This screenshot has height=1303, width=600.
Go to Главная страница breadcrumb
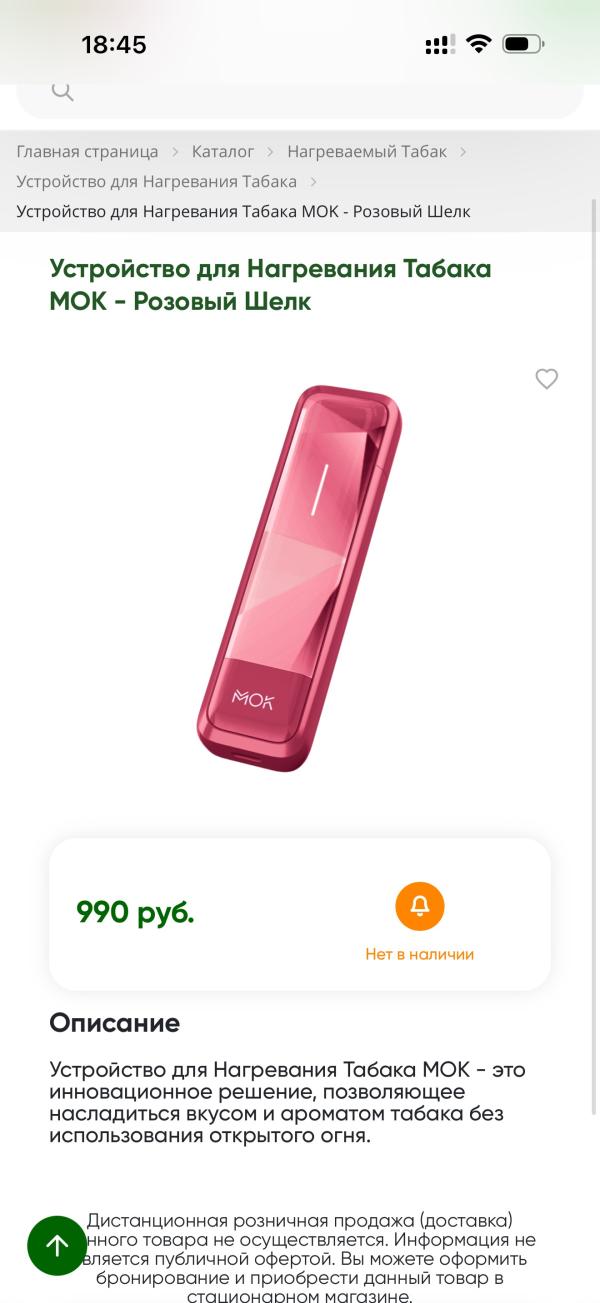pos(87,152)
